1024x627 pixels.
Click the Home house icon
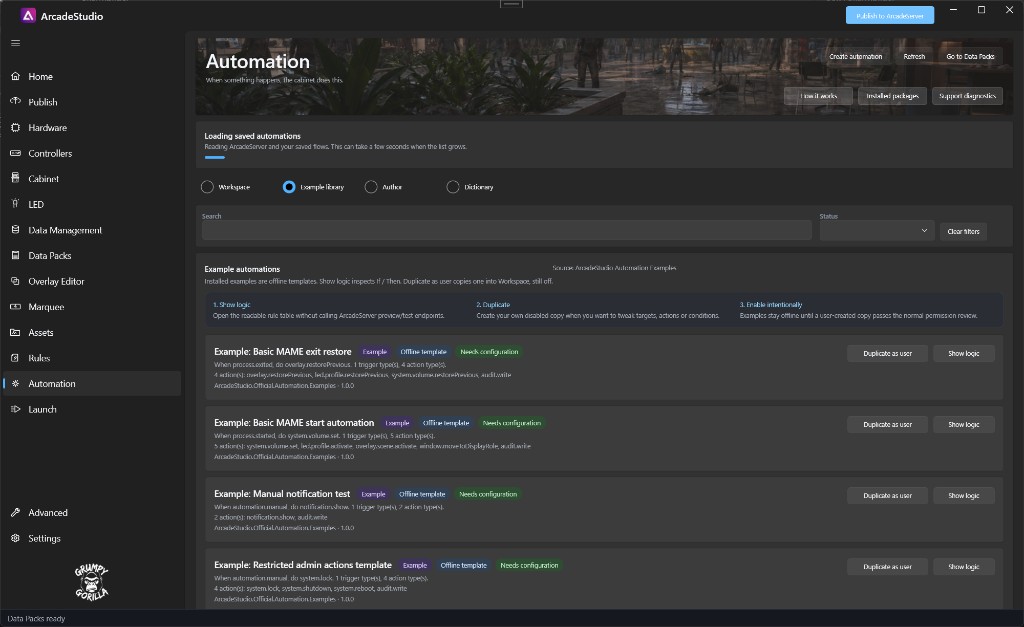coord(16,76)
